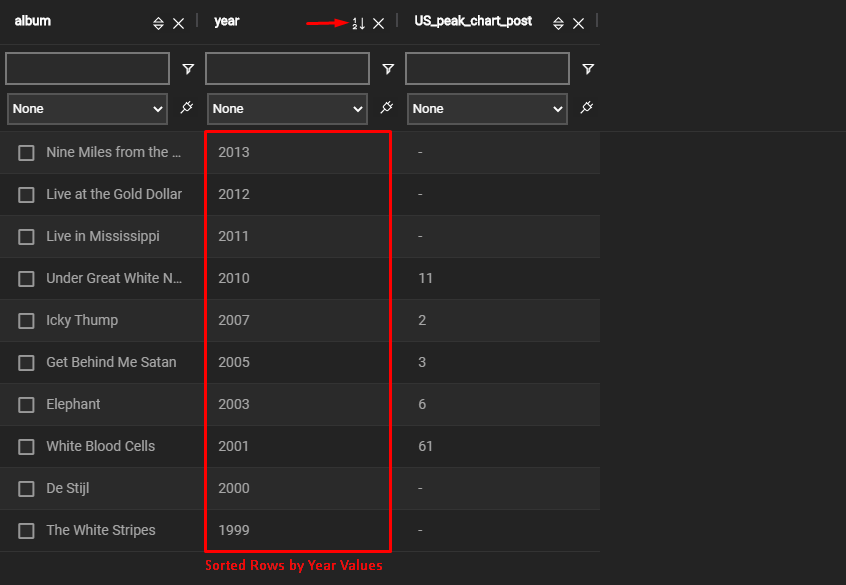The height and width of the screenshot is (585, 846).
Task: Expand the year column None dropdown
Action: [287, 108]
